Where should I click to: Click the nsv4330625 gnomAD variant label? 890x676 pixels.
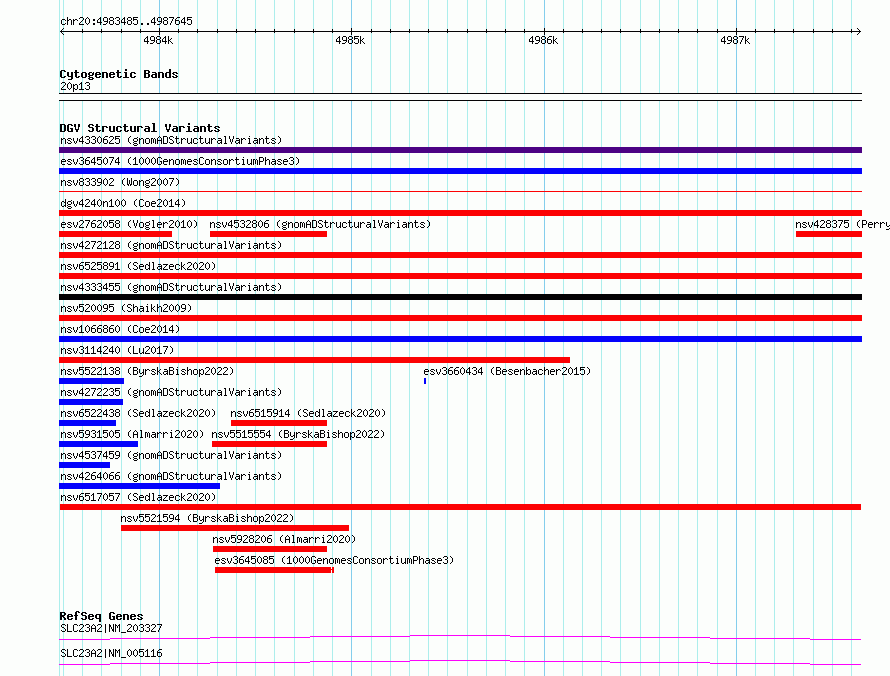point(171,140)
